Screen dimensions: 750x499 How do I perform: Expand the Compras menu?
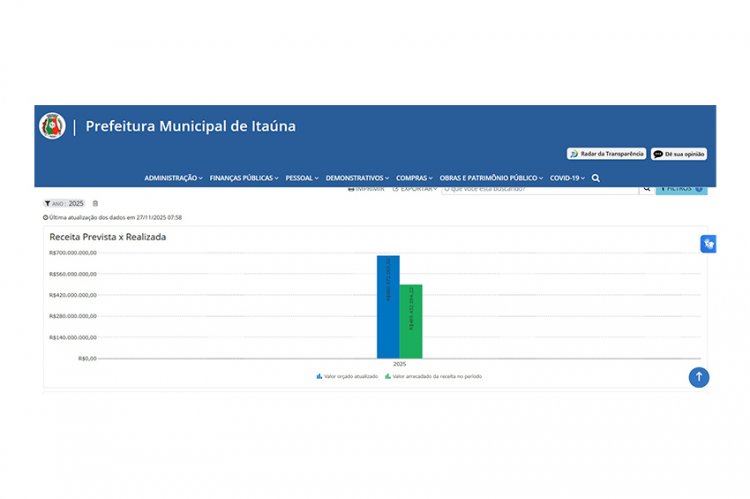click(414, 178)
